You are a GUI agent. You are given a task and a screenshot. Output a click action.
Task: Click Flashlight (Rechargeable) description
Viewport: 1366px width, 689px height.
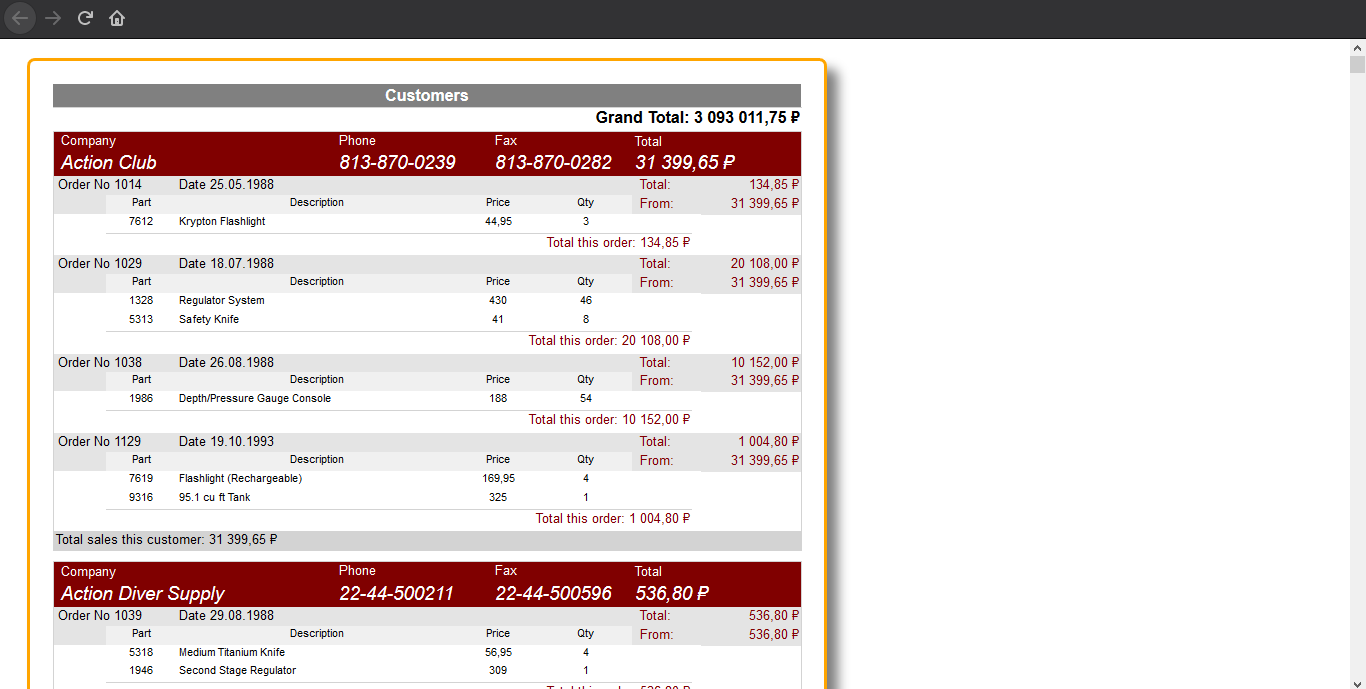coord(240,478)
